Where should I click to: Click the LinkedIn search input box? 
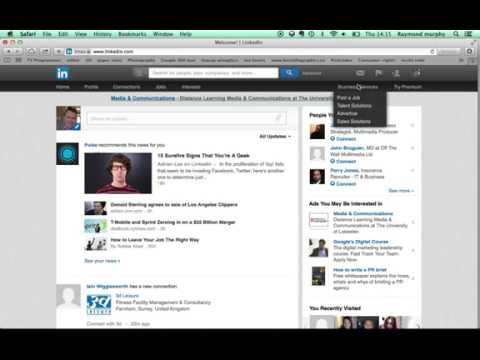213,73
